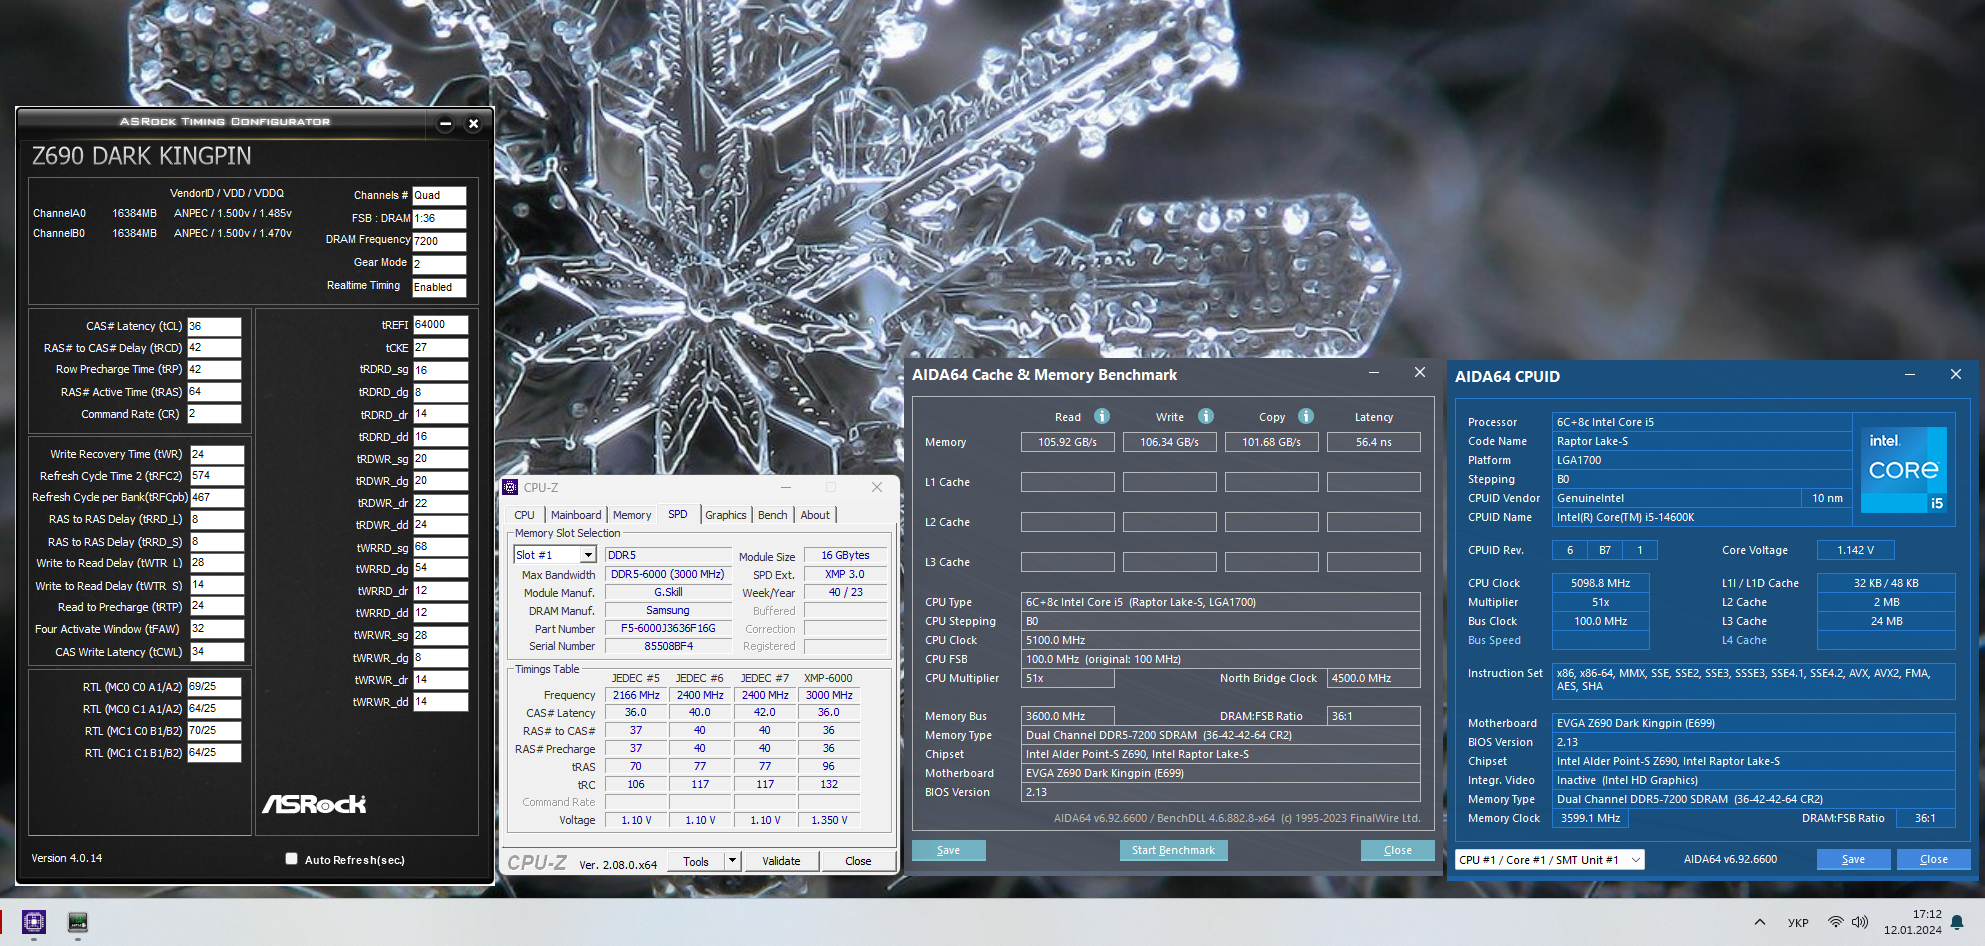Screen dimensions: 1985x946
Task: Enable the Auto Refresh(sec) checkbox
Action: point(291,858)
